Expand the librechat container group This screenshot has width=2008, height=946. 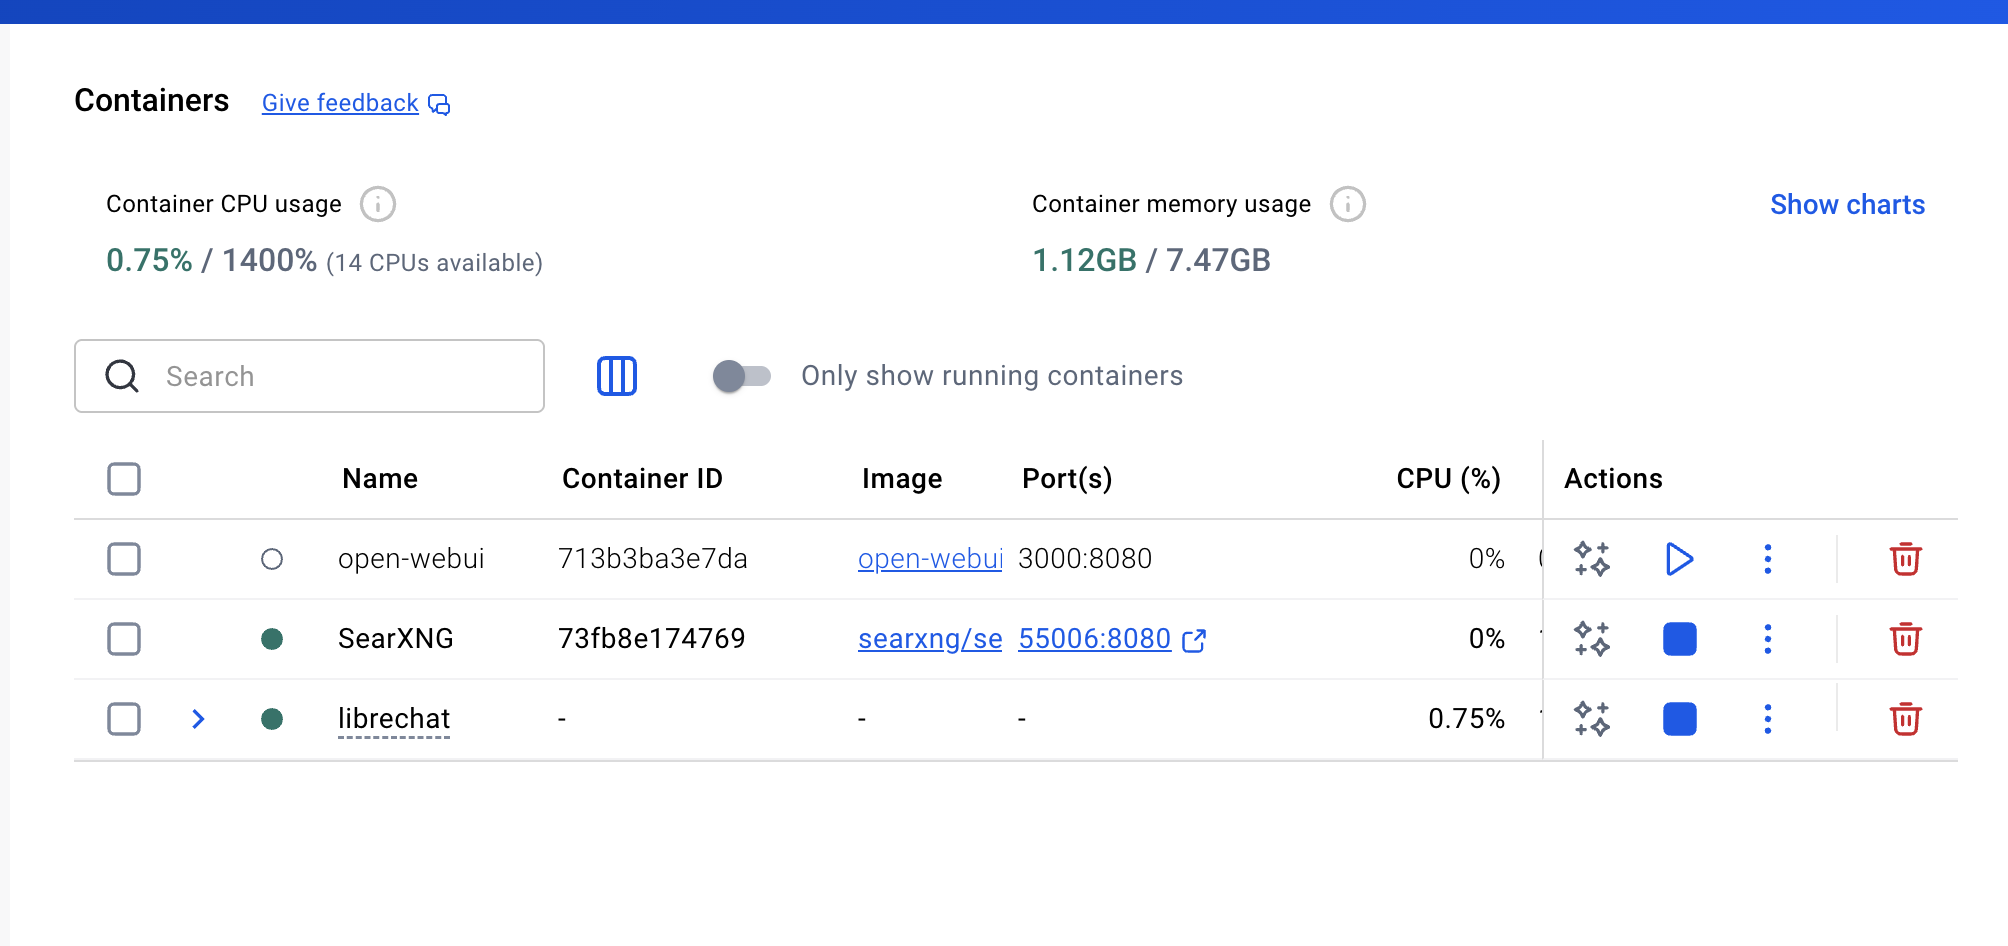click(198, 719)
